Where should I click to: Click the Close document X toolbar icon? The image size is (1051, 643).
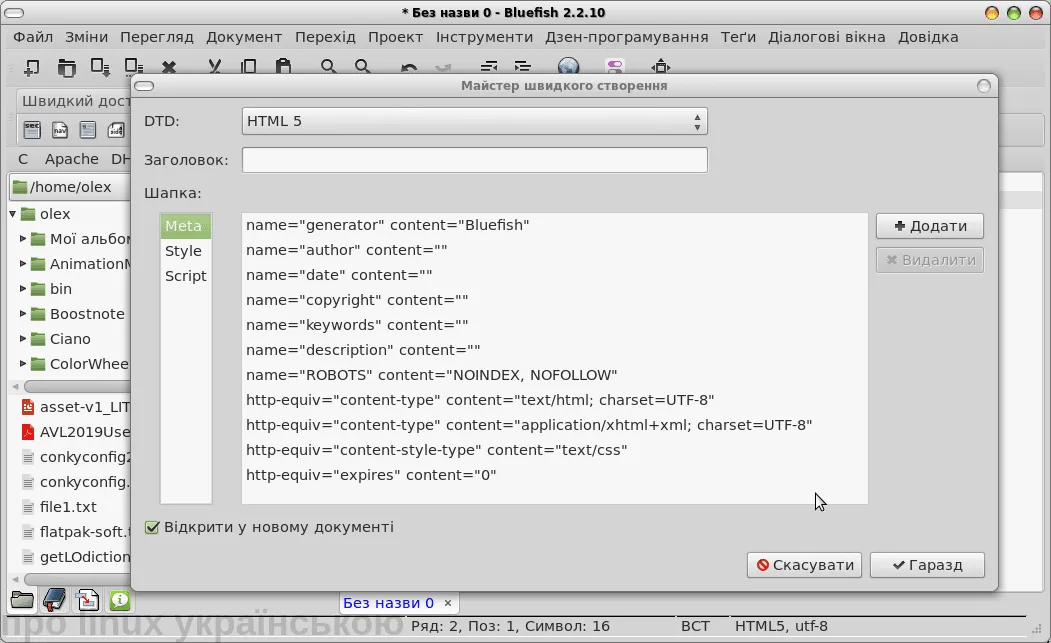click(169, 66)
